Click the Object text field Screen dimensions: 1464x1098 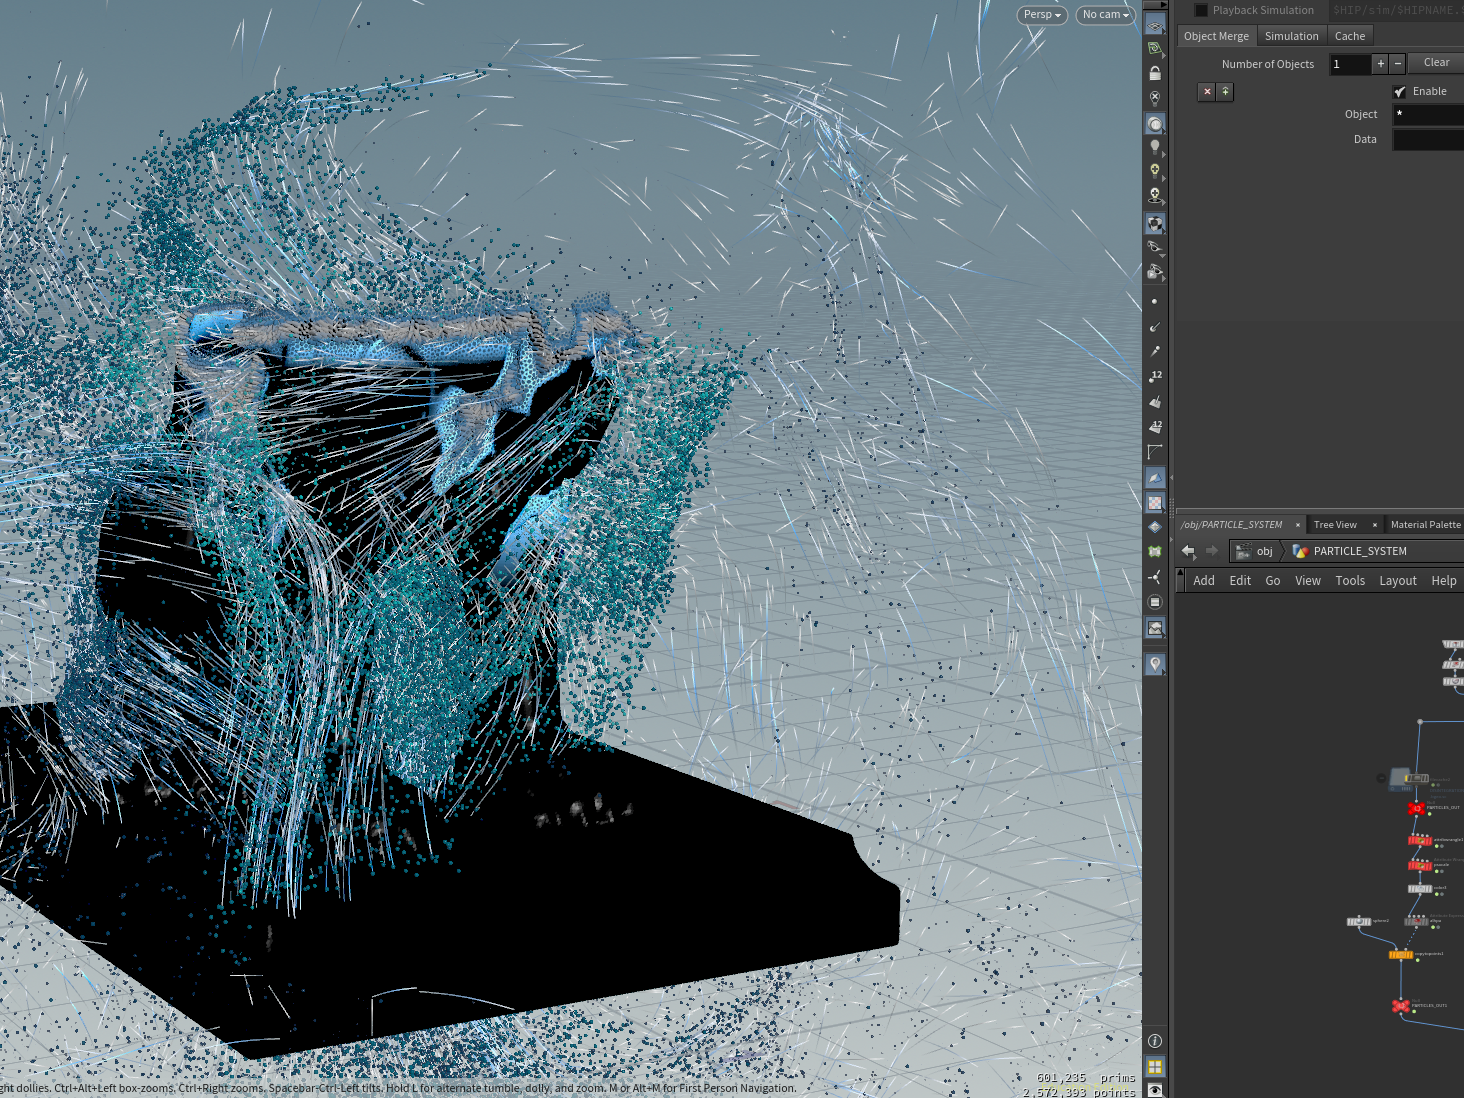pos(1428,114)
